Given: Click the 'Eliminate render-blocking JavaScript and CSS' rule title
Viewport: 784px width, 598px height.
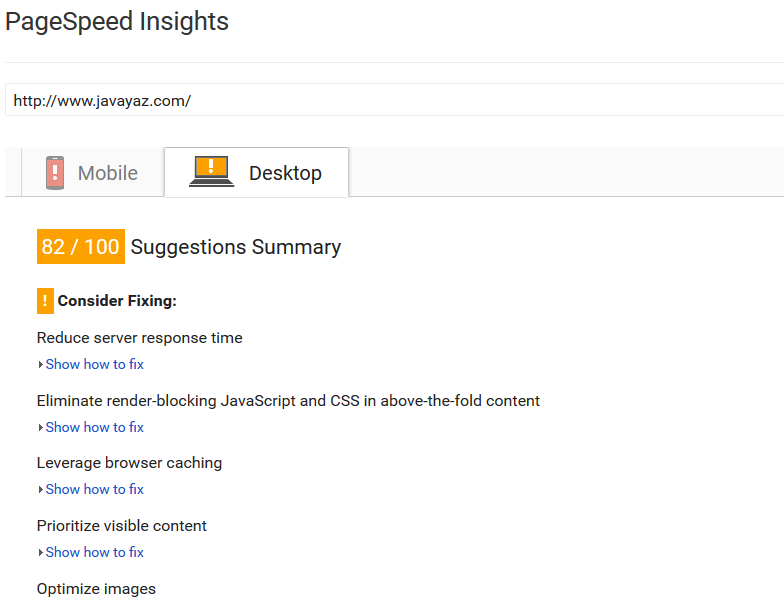Looking at the screenshot, I should click(288, 401).
